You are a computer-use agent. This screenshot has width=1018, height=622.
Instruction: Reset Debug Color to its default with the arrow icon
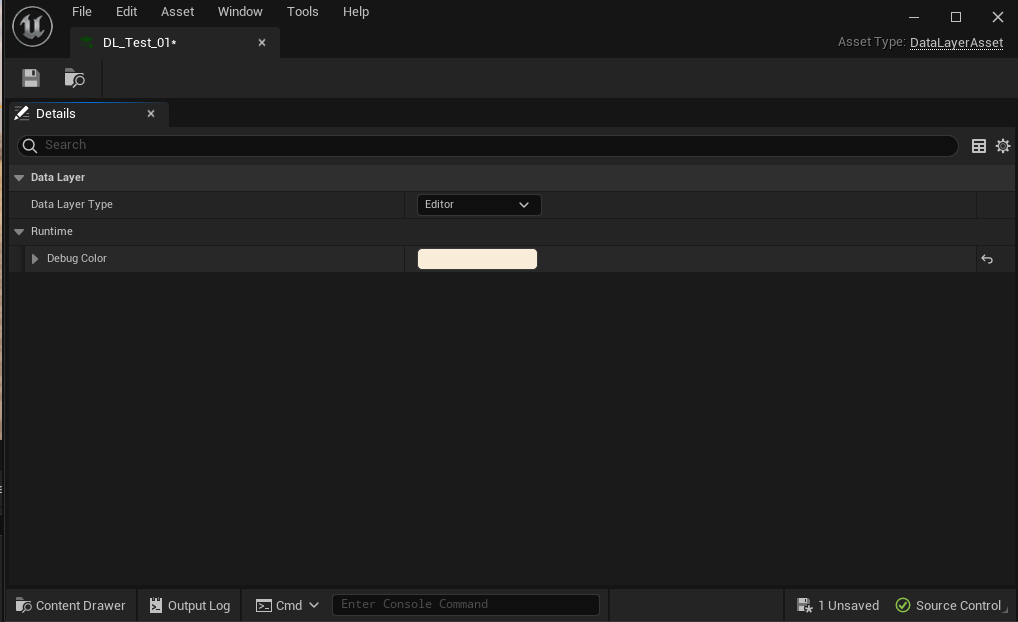click(987, 259)
